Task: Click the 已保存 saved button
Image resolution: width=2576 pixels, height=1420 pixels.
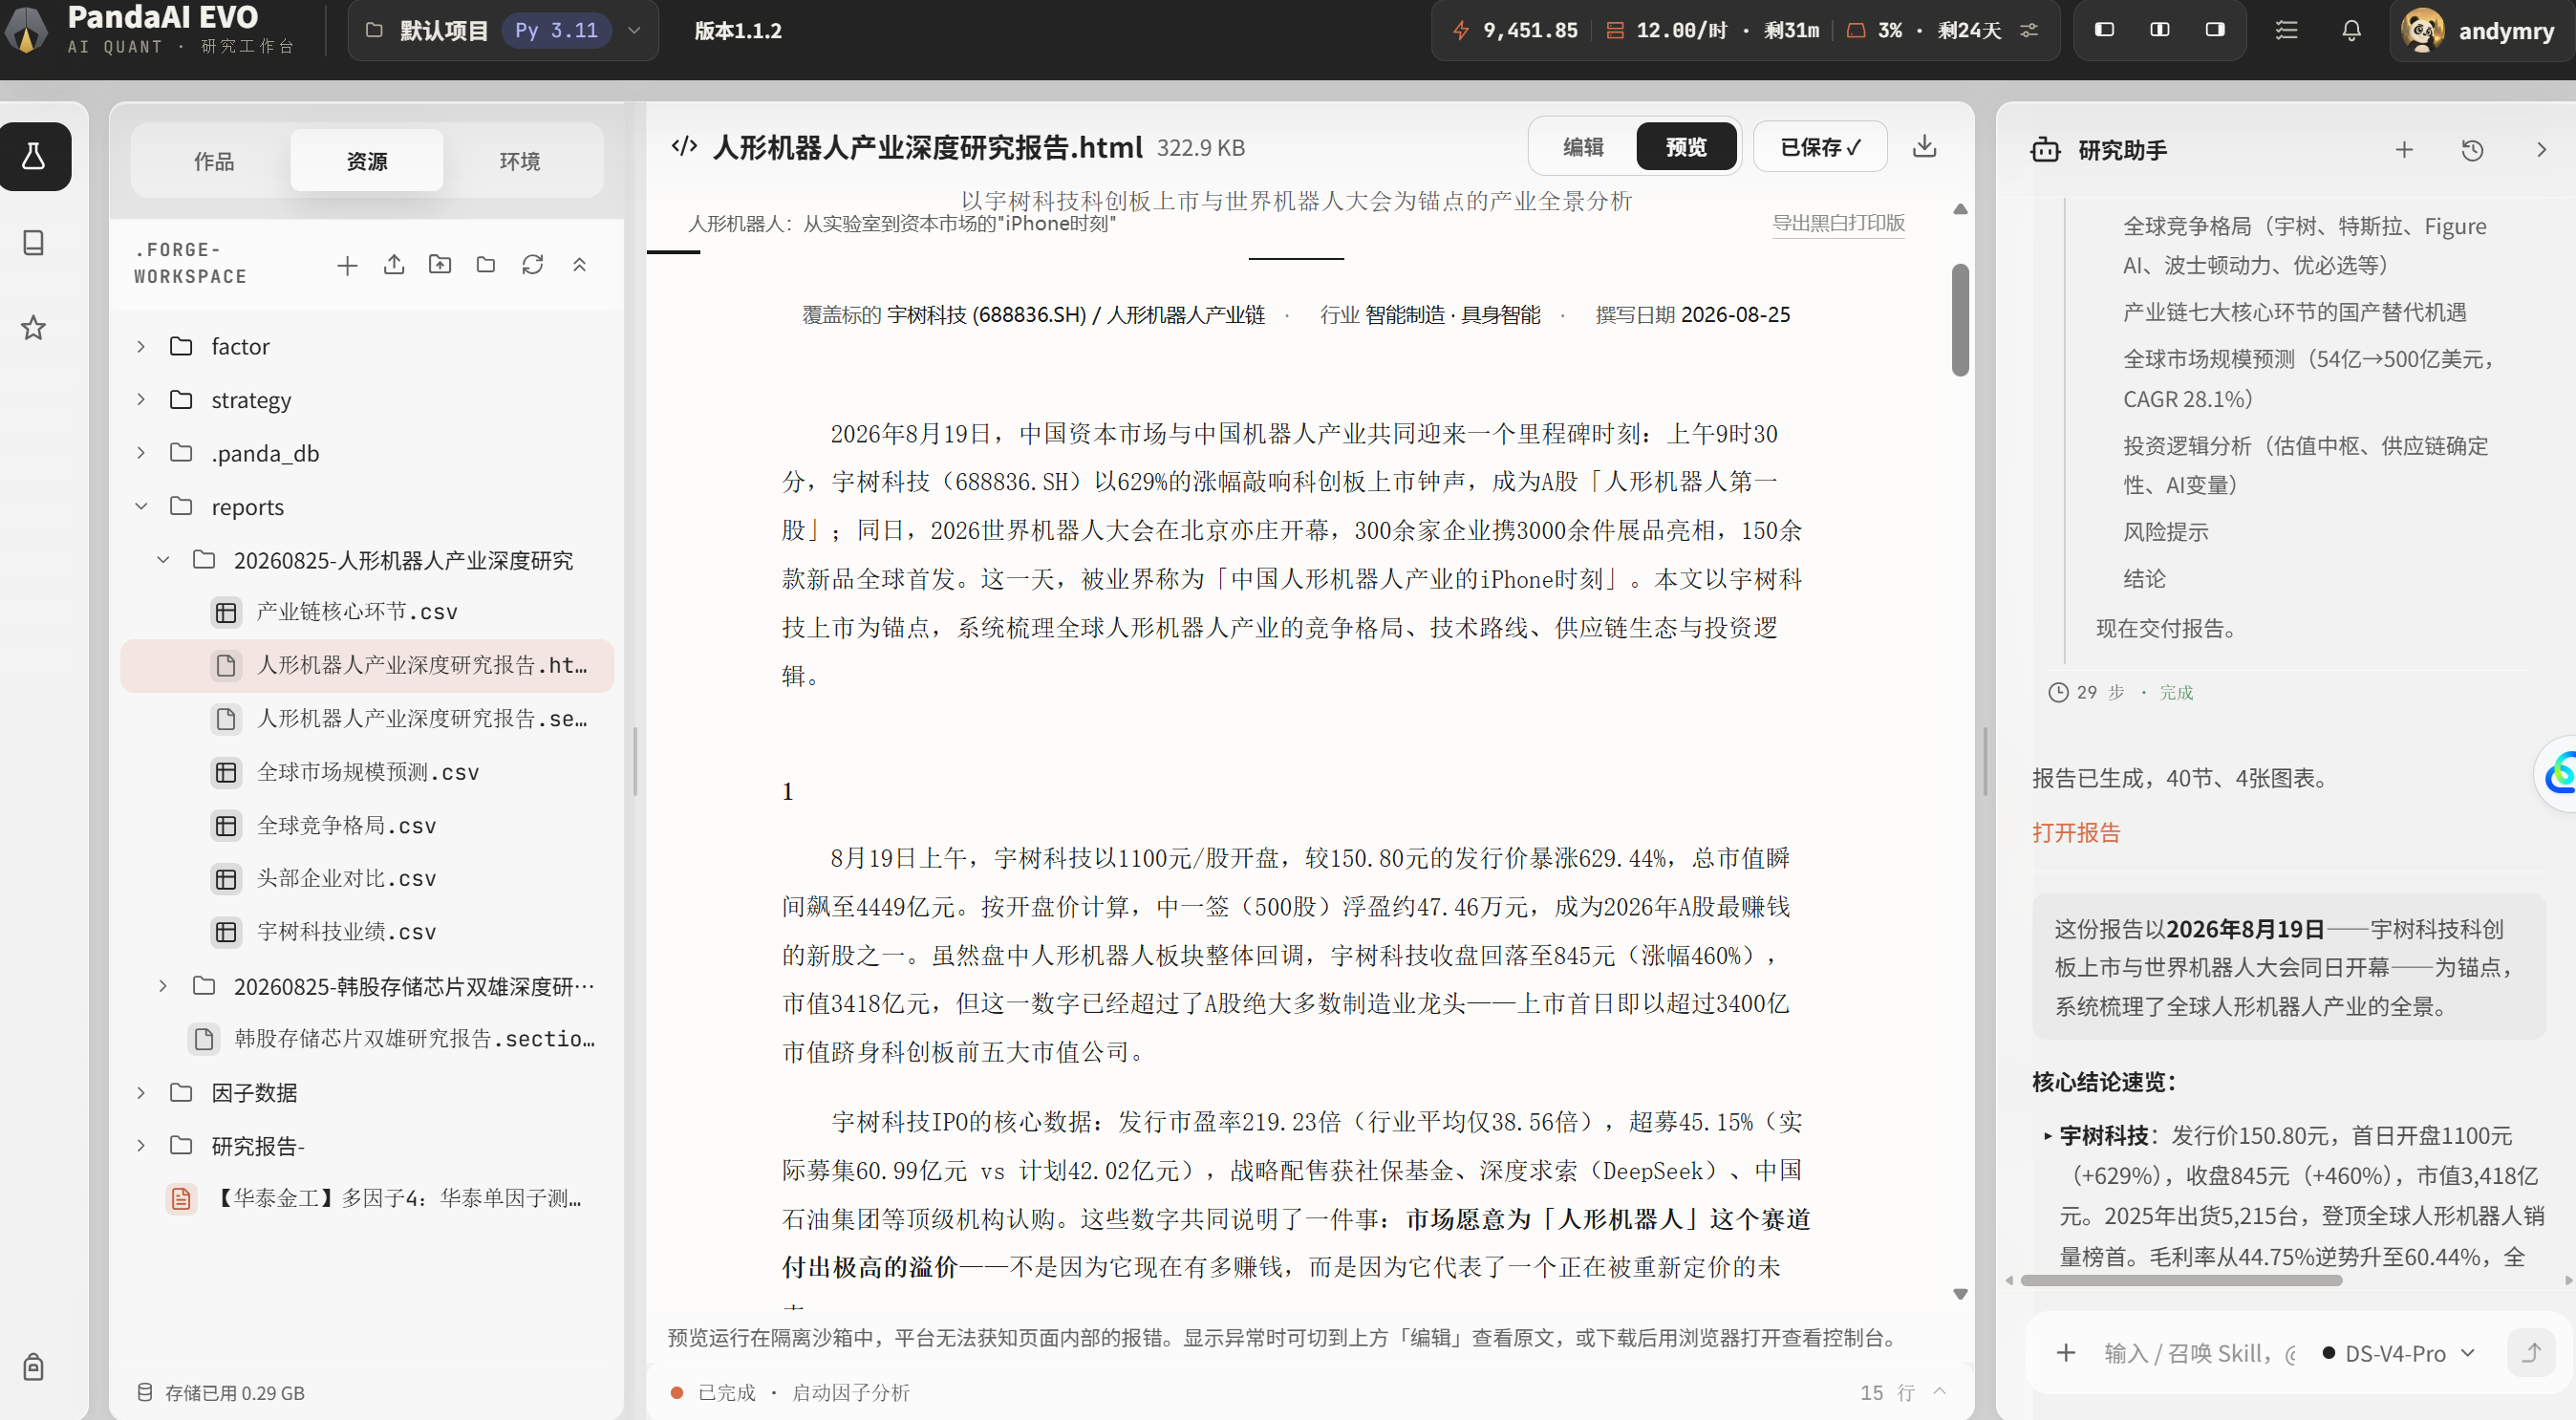Action: (x=1820, y=147)
